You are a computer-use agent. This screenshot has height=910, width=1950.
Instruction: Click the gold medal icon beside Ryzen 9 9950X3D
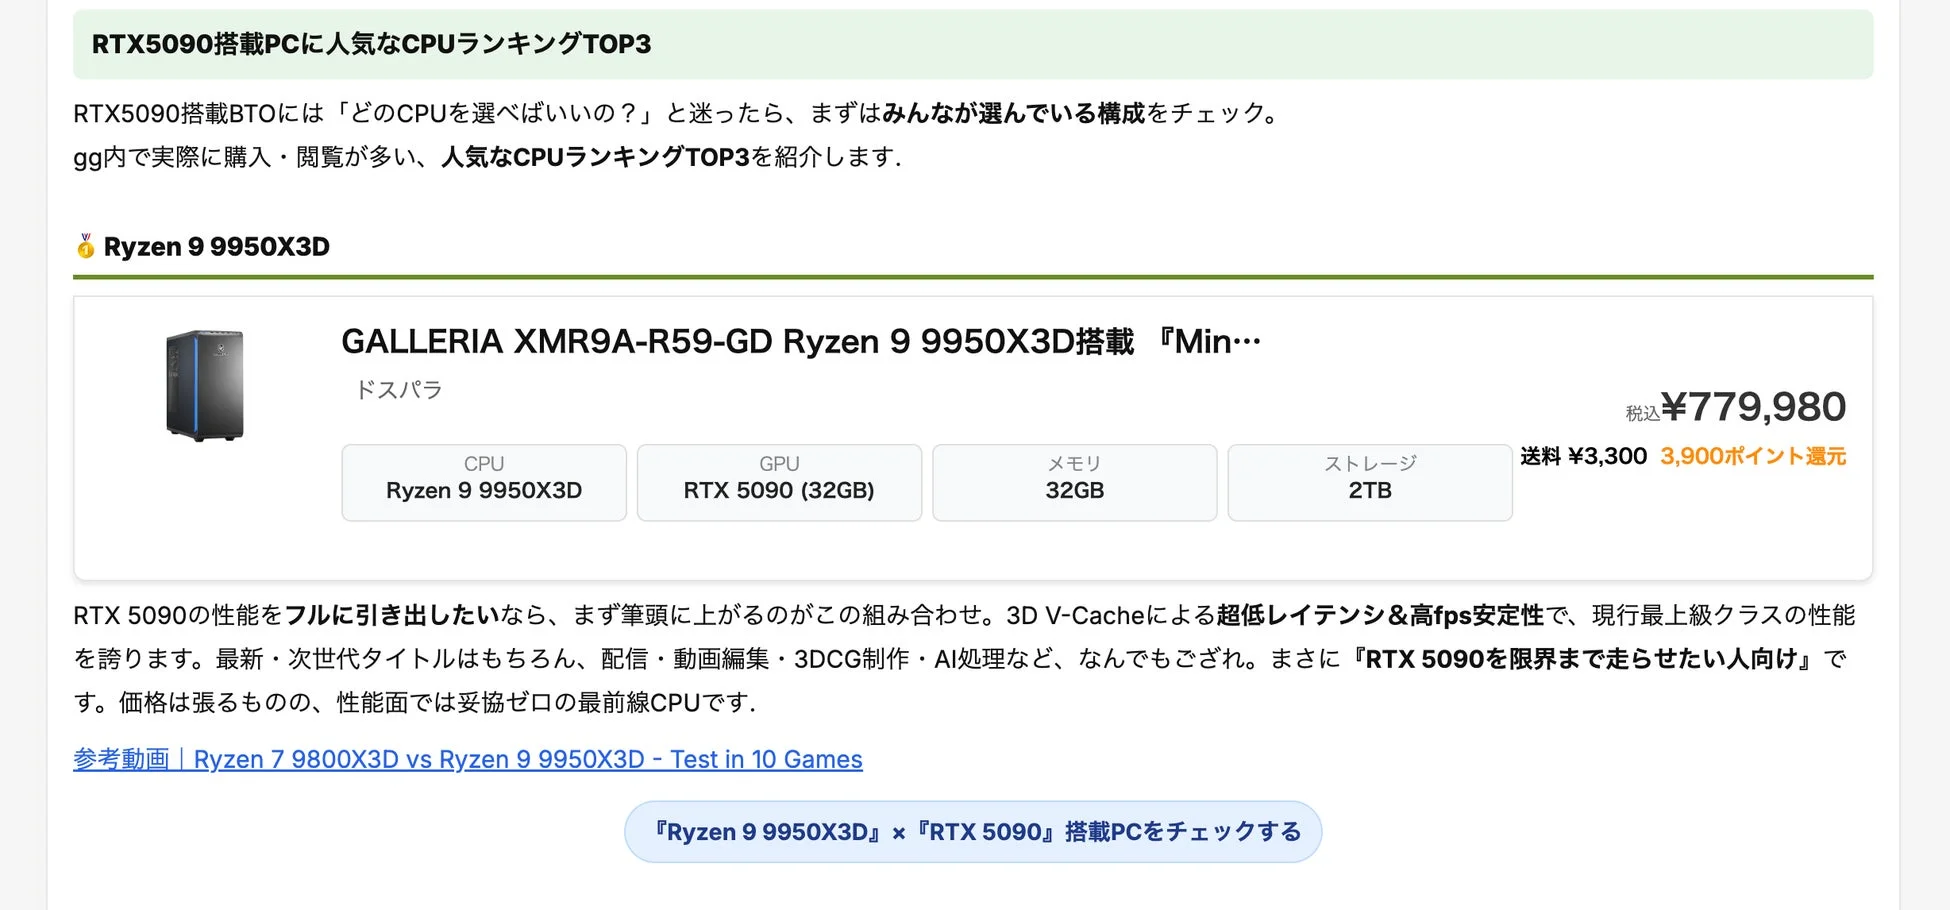pyautogui.click(x=84, y=246)
